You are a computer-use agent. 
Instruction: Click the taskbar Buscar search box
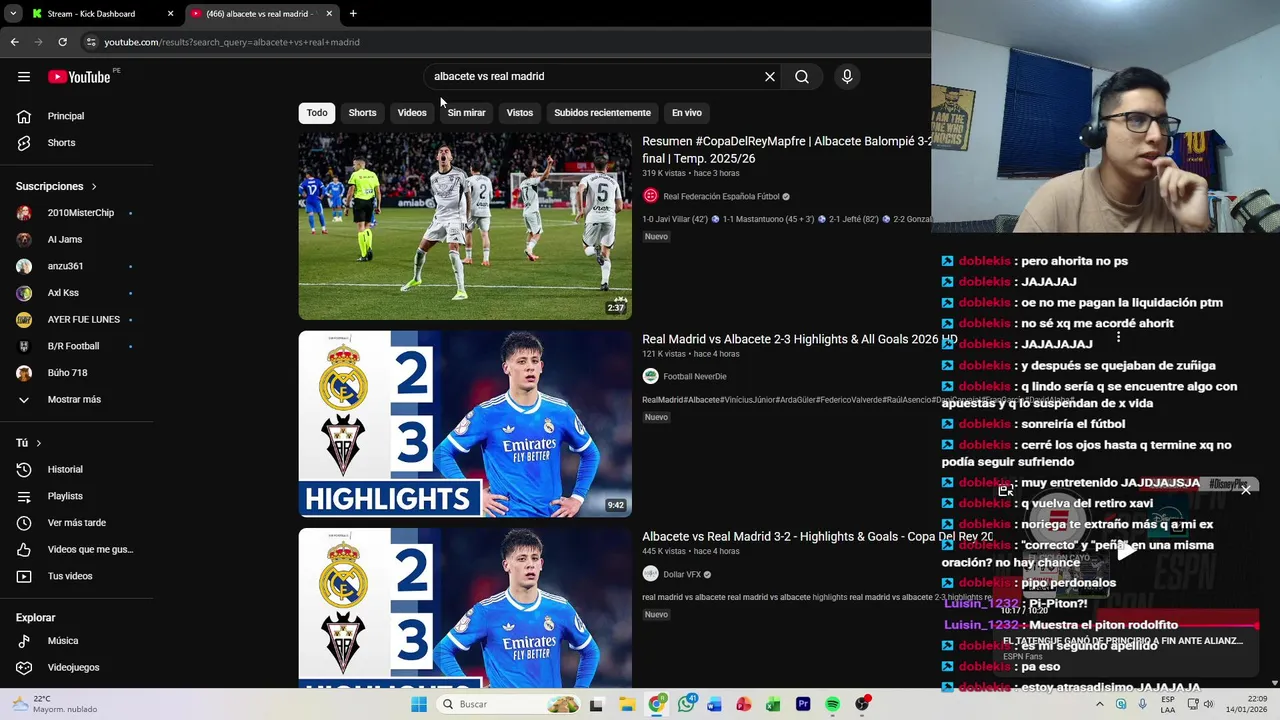click(508, 704)
